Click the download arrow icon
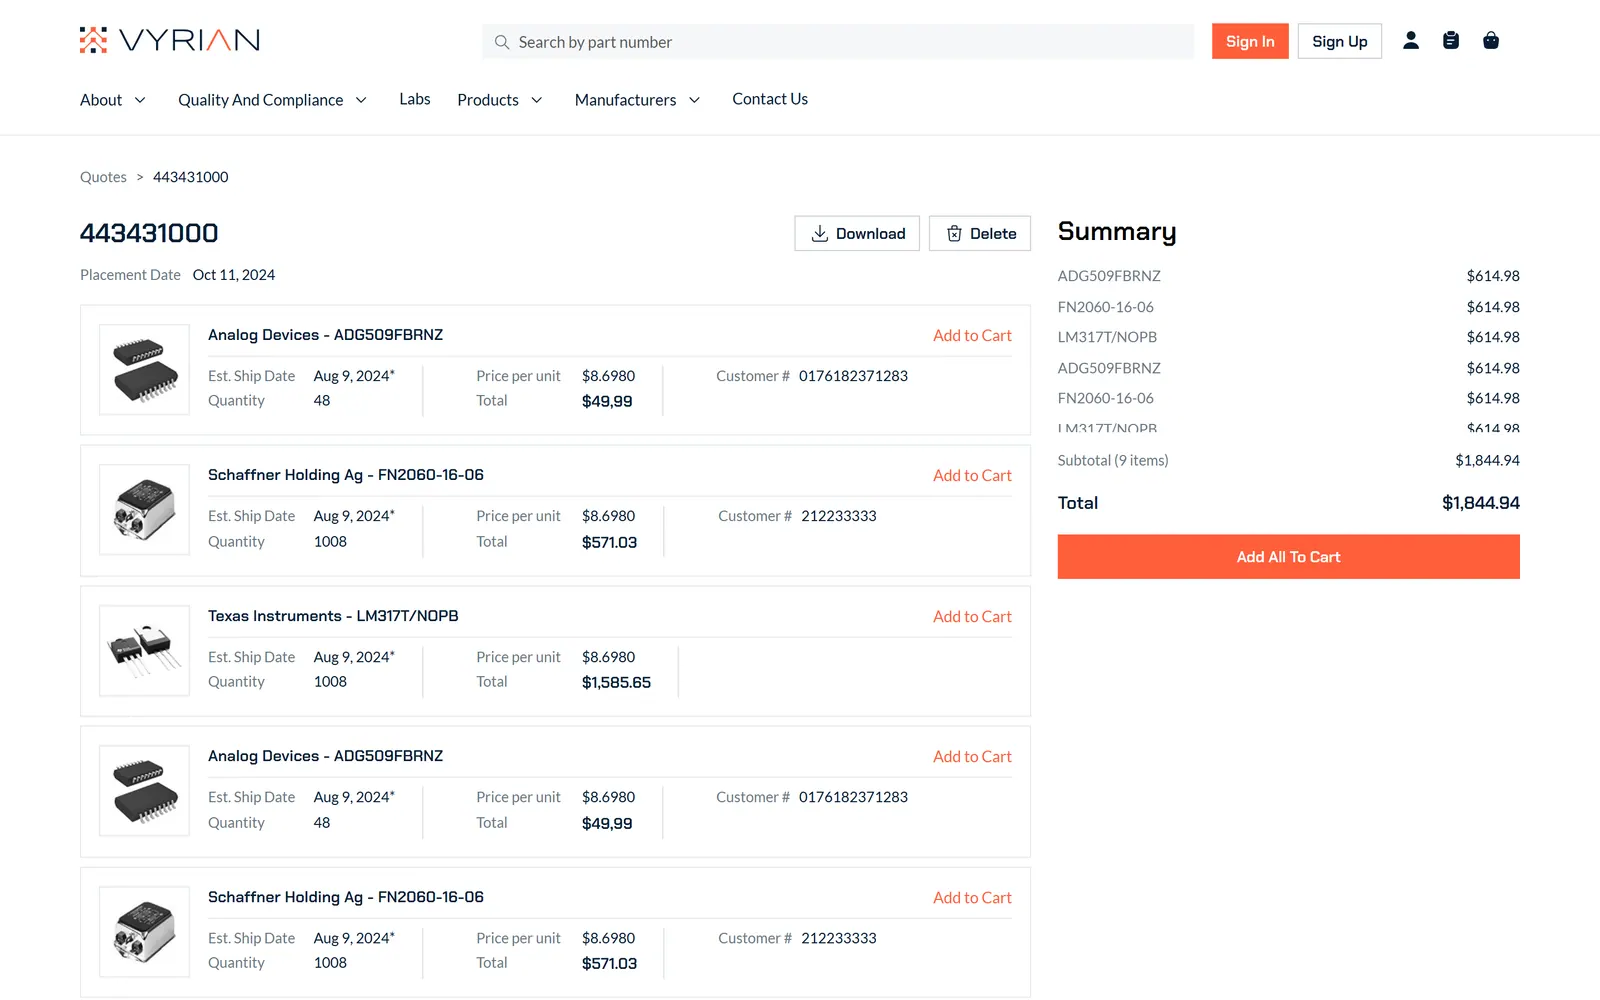Screen dimensions: 1600x1000 820,233
